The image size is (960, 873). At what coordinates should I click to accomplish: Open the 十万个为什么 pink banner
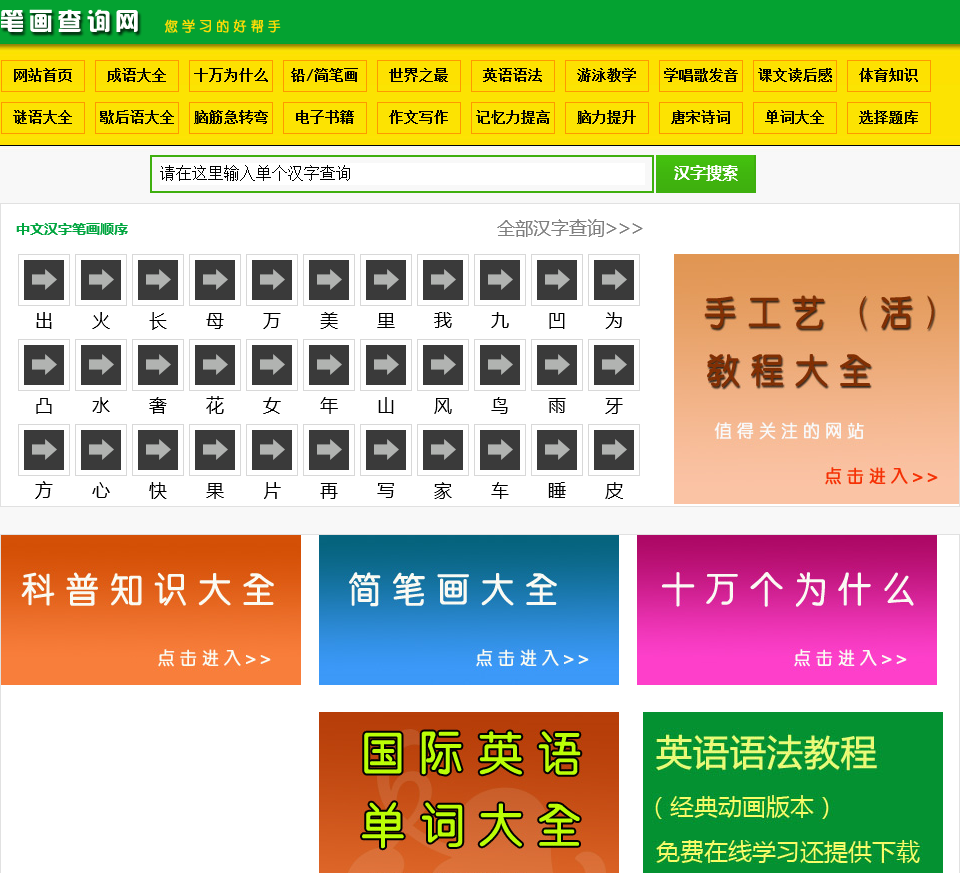tap(787, 610)
